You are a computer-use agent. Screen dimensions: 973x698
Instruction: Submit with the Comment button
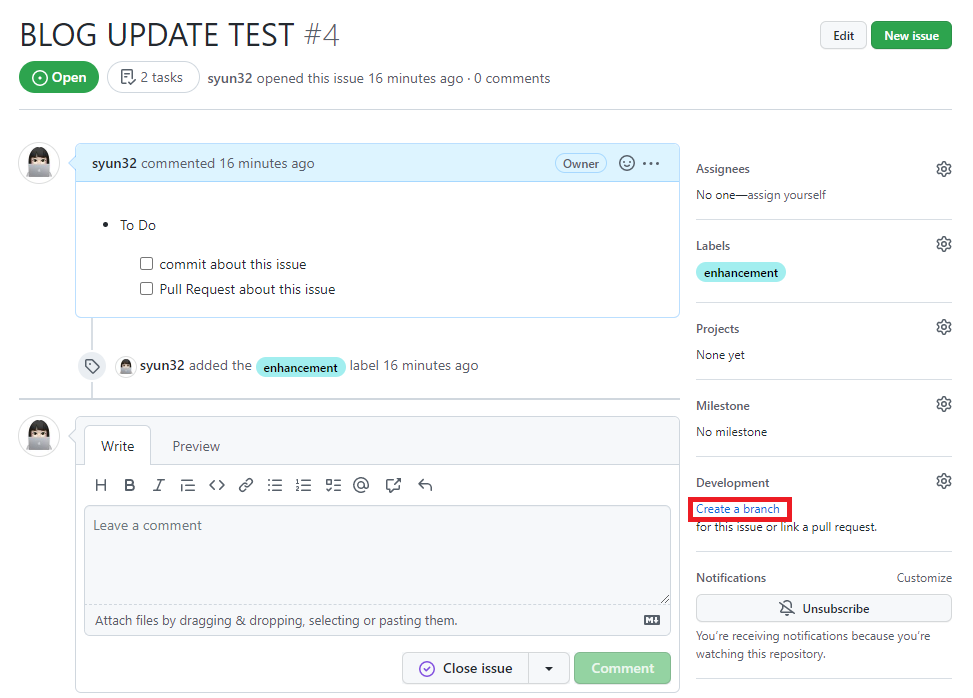[622, 668]
